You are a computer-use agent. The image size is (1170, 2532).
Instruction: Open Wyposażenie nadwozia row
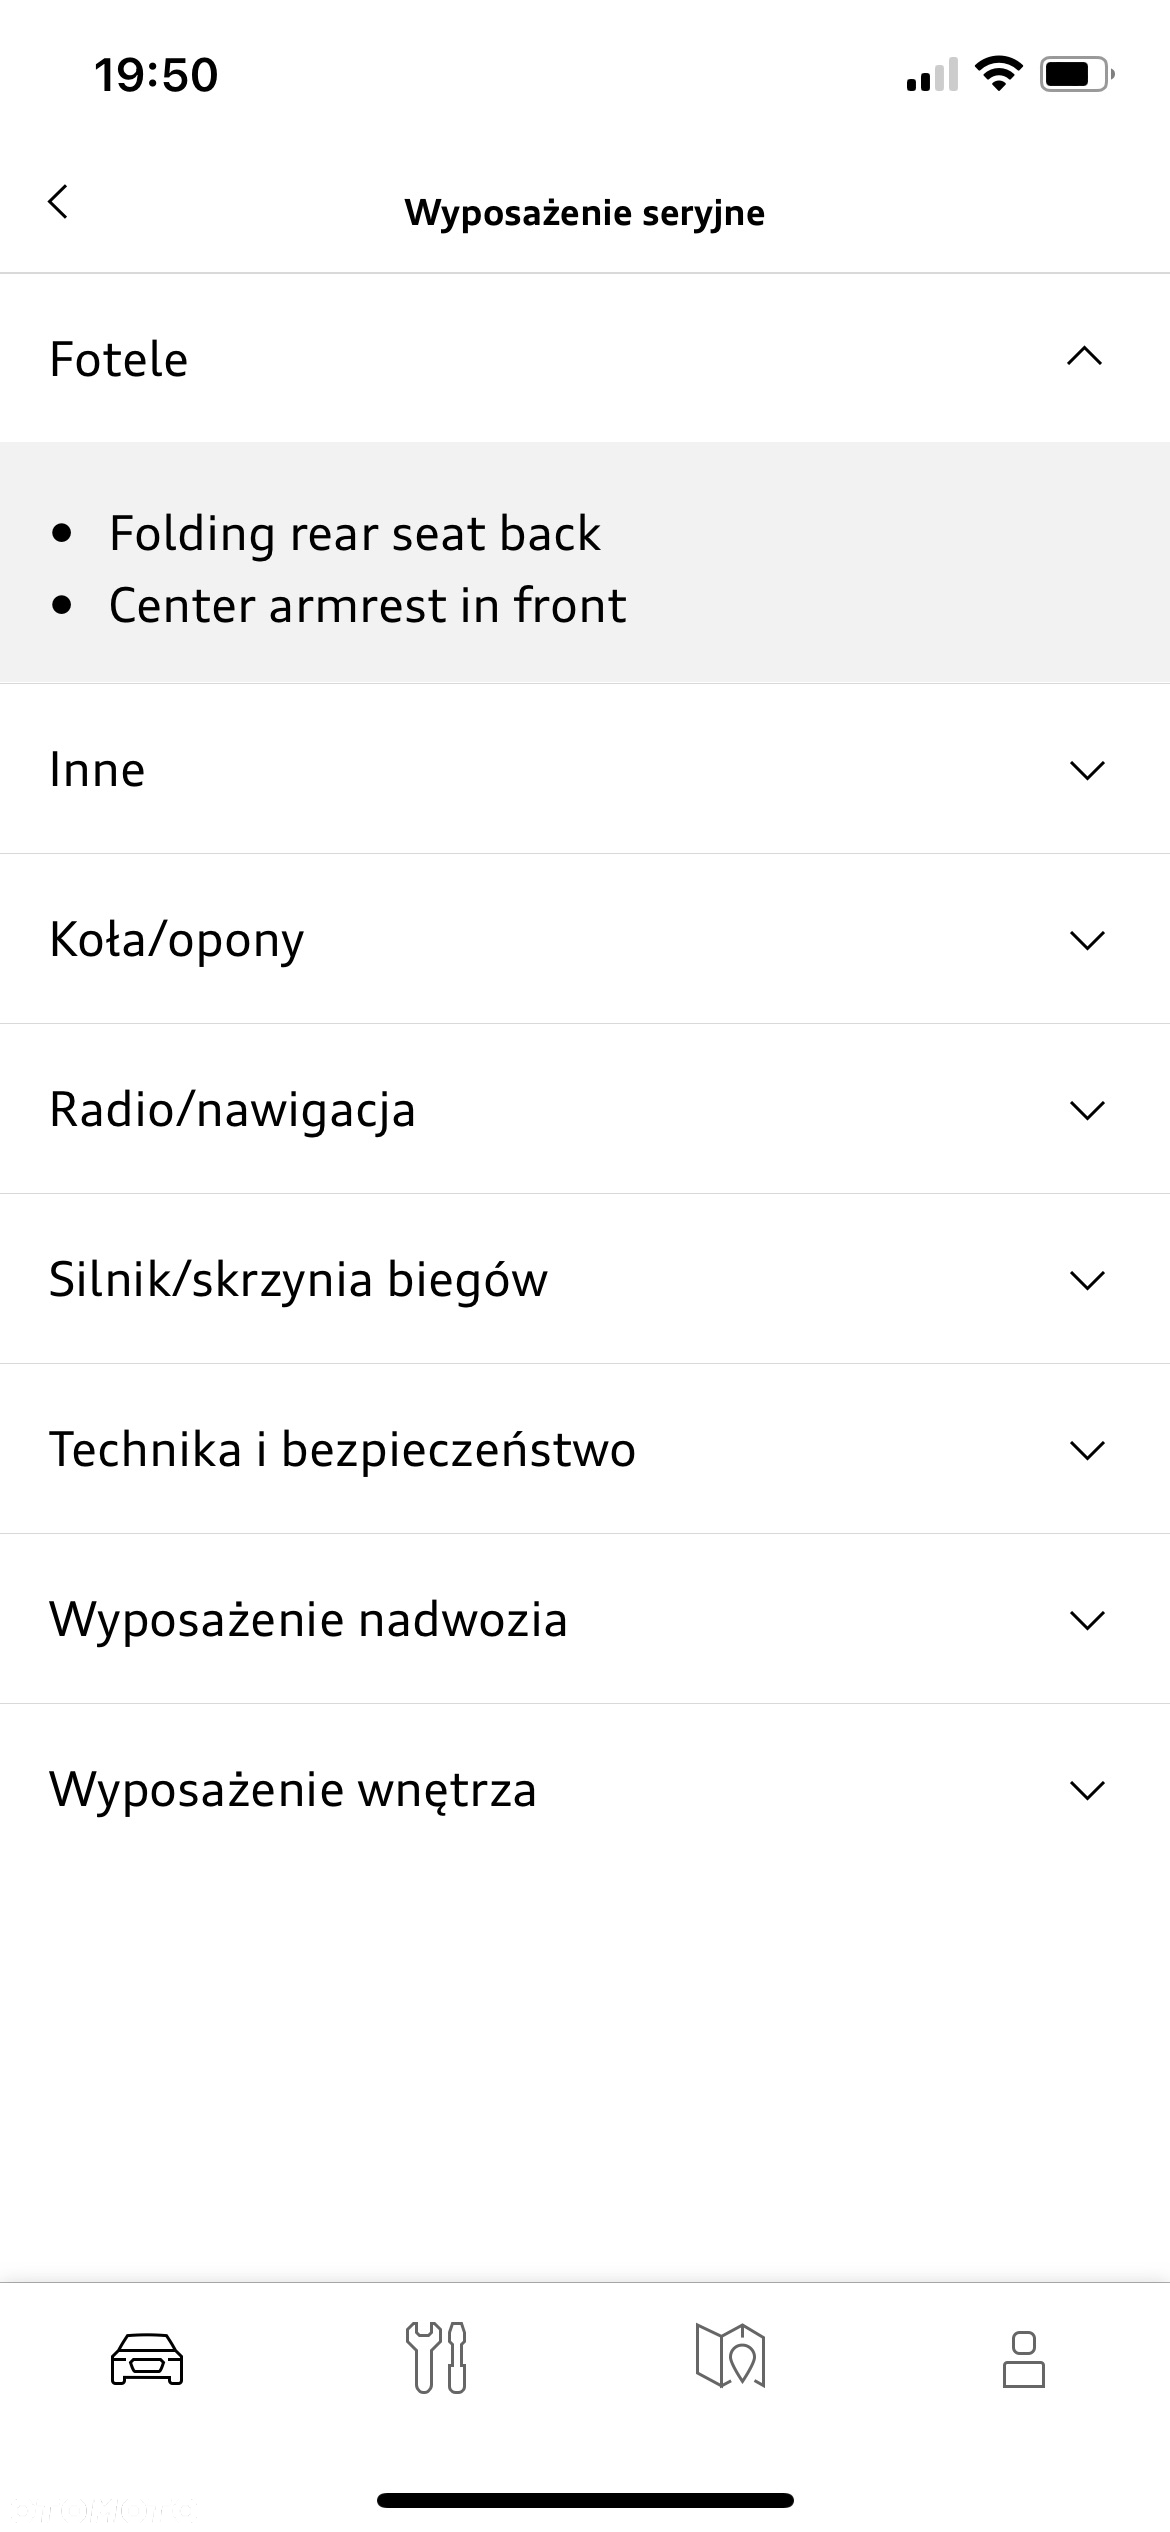(x=585, y=1619)
